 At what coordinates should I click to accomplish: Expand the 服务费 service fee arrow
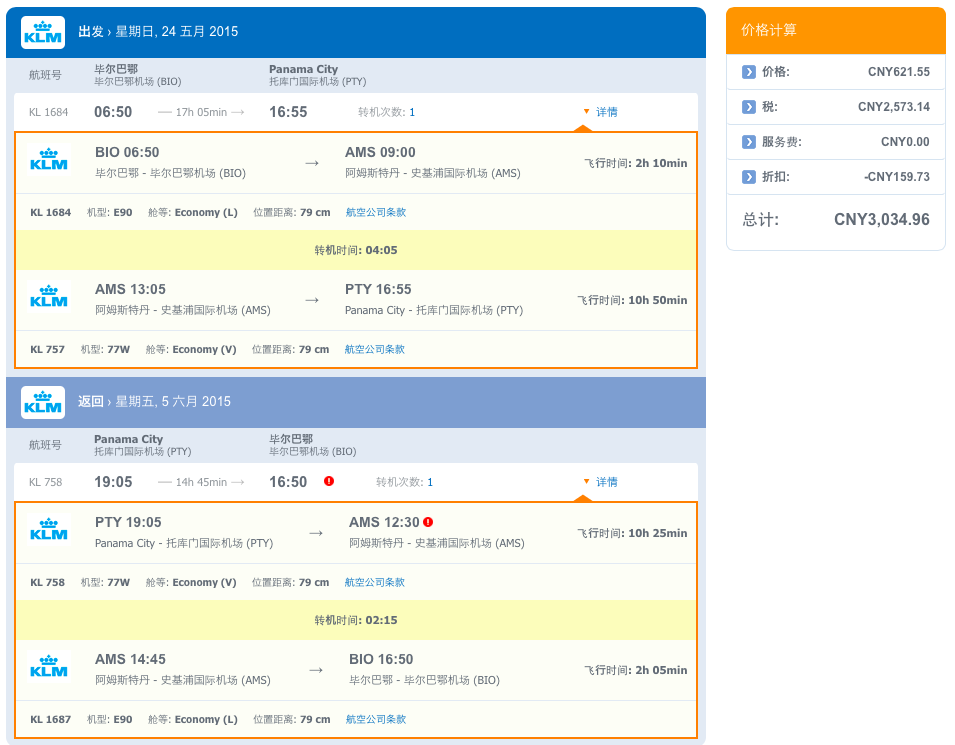coord(749,142)
